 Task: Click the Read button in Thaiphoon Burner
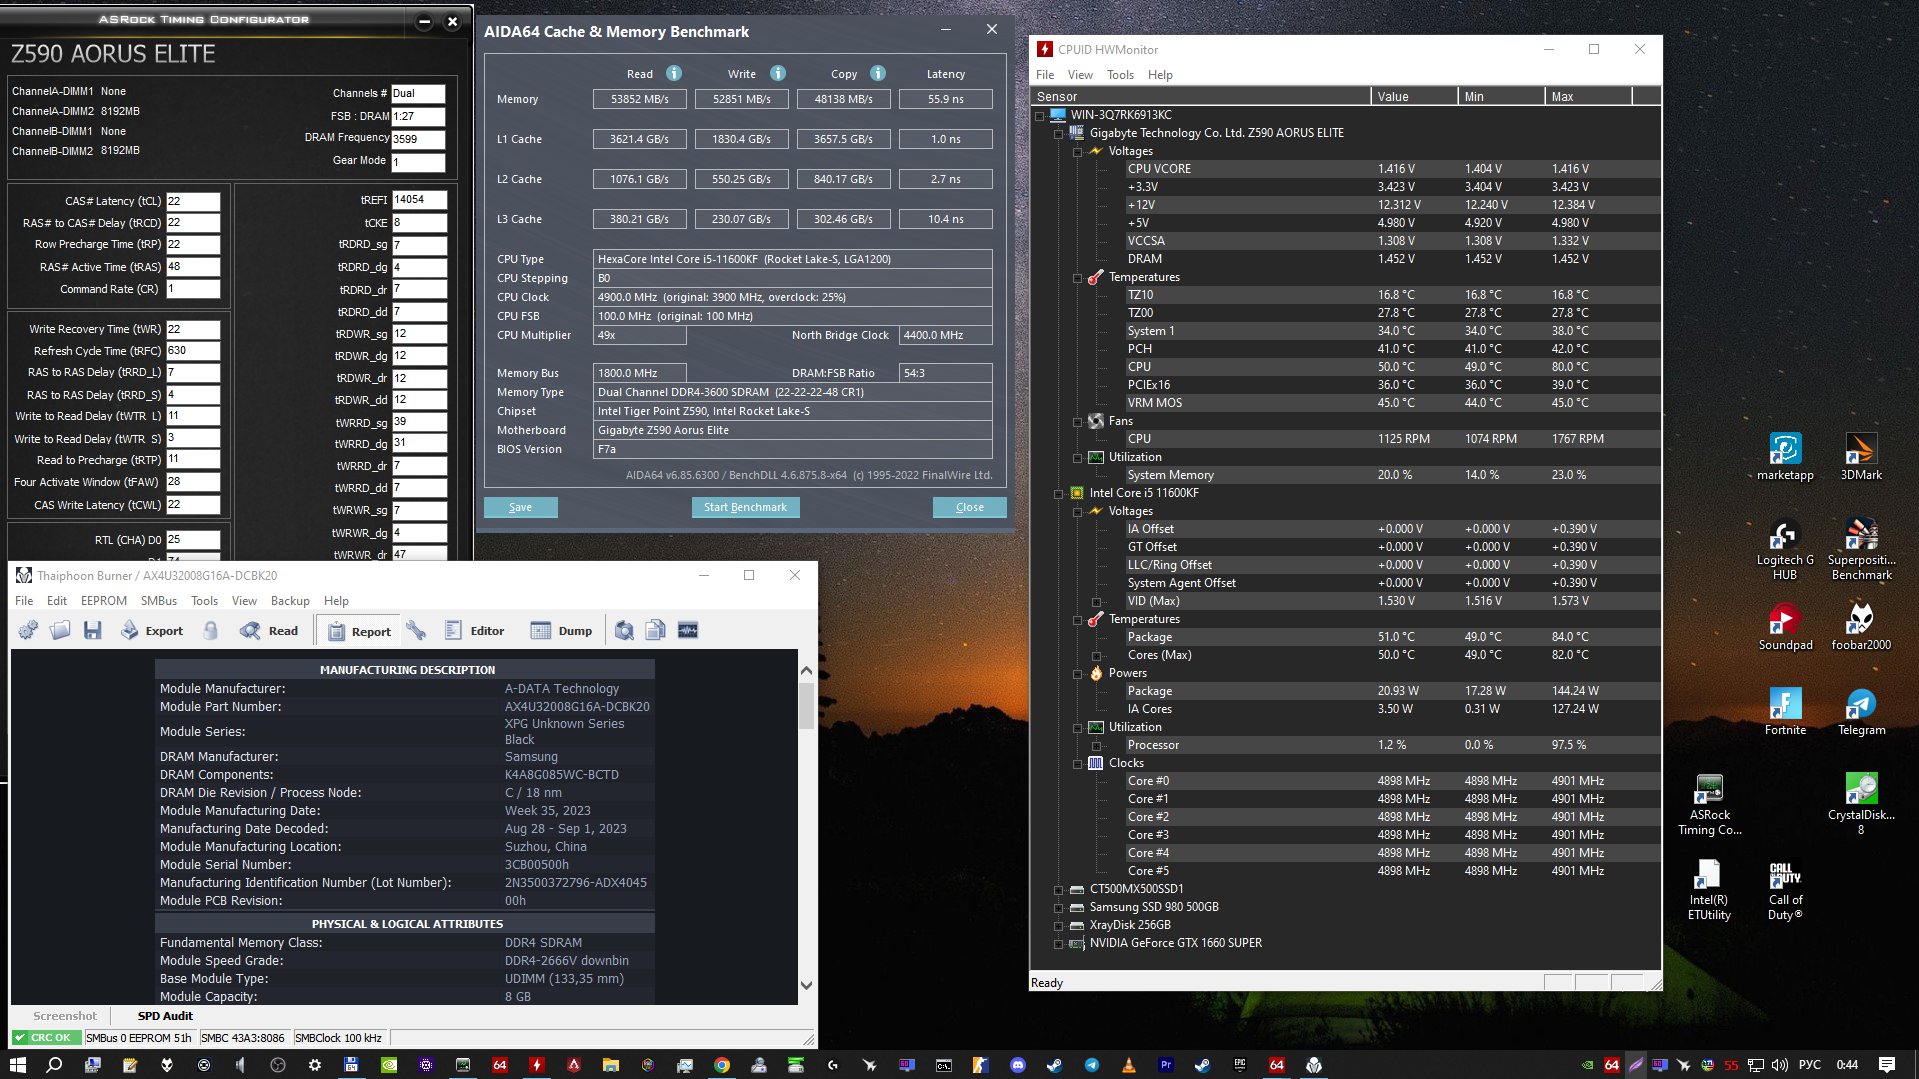coord(269,630)
